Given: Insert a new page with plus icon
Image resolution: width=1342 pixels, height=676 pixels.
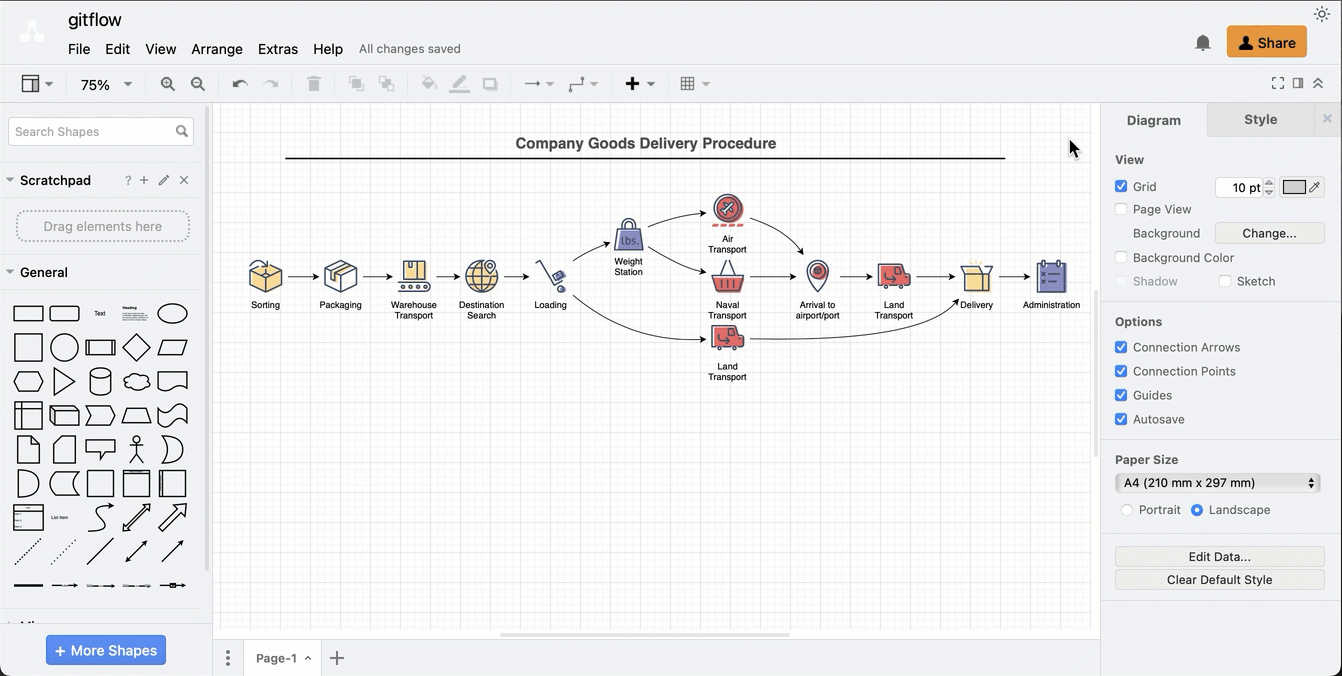Looking at the screenshot, I should [337, 658].
